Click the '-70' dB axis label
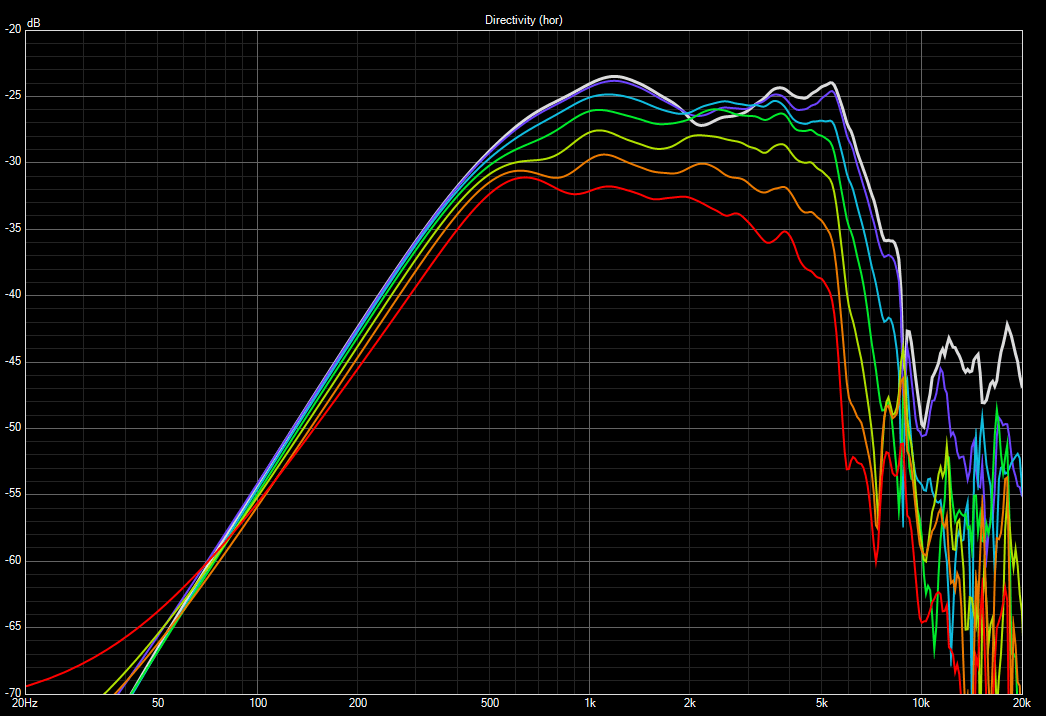Viewport: 1046px width, 716px height. [x=13, y=693]
